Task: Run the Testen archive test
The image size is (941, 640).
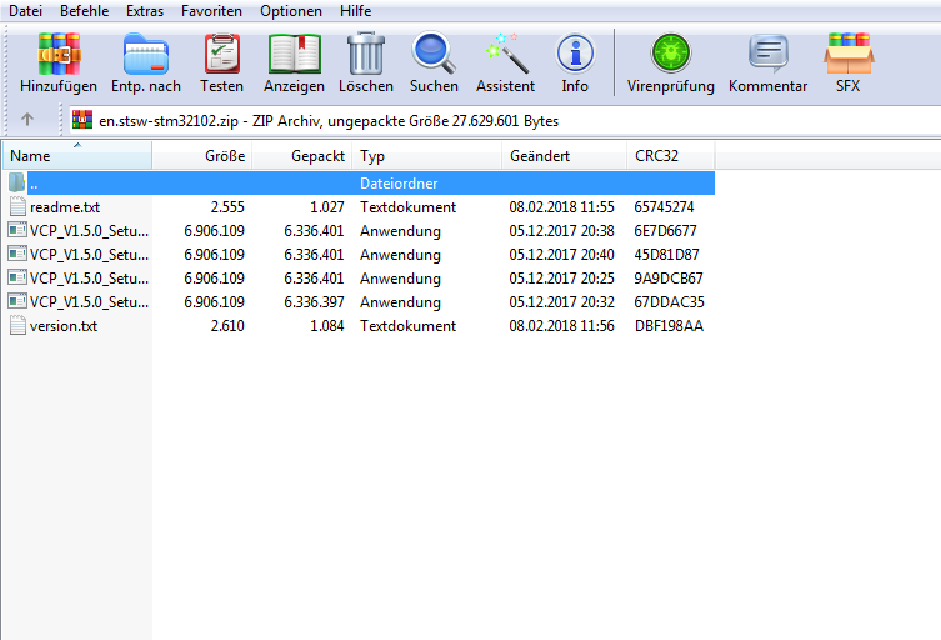Action: pyautogui.click(x=222, y=62)
